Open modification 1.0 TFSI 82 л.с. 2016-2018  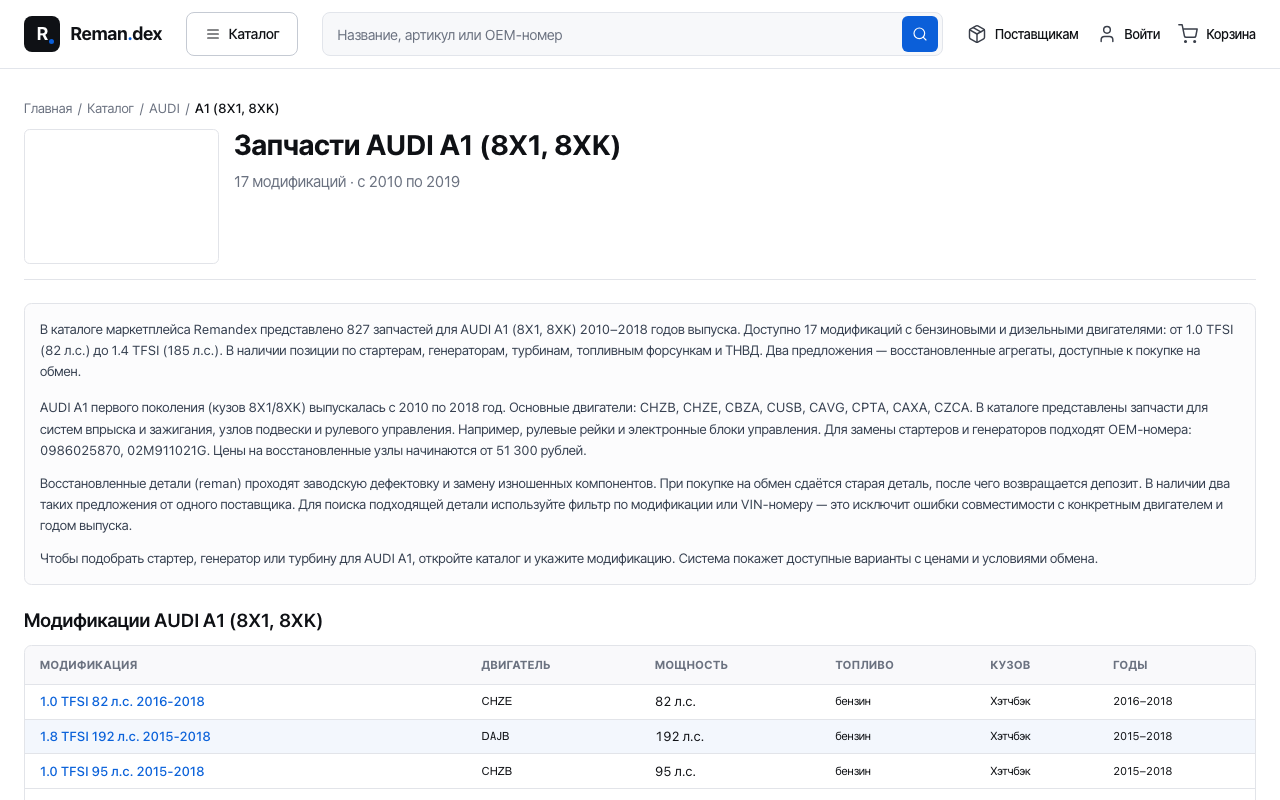[x=122, y=701]
